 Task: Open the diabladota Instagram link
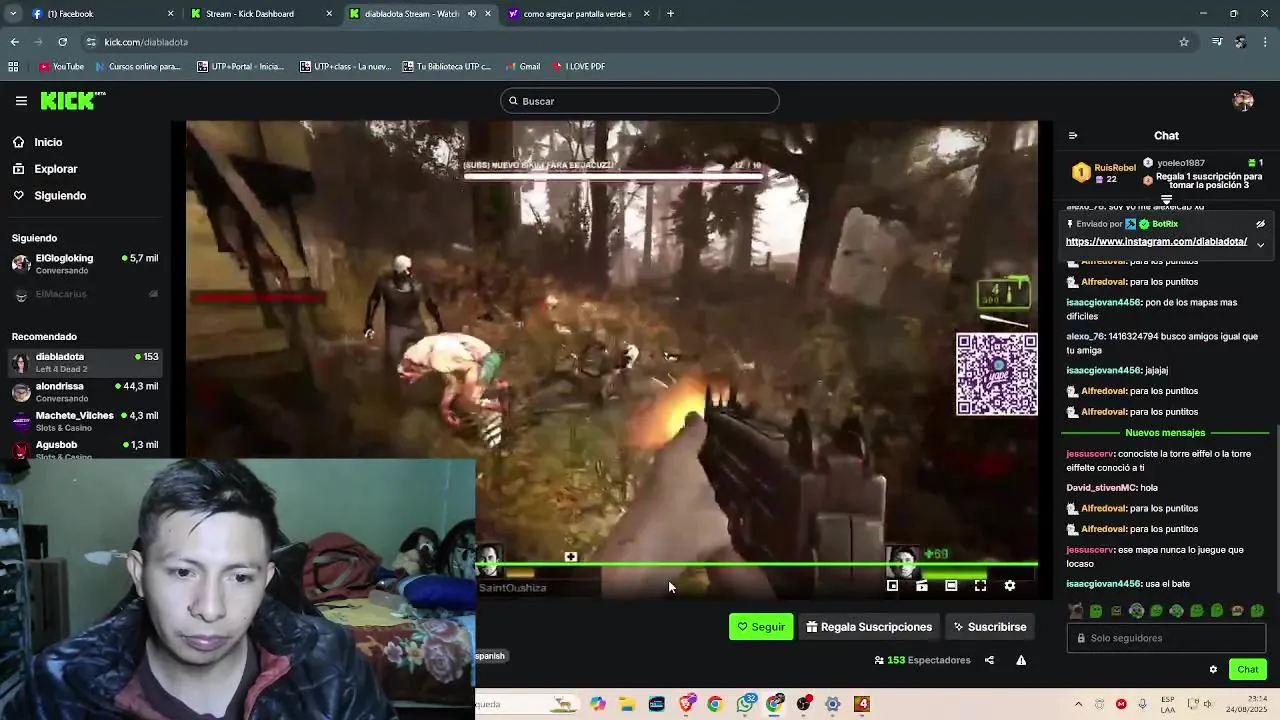pyautogui.click(x=1156, y=241)
